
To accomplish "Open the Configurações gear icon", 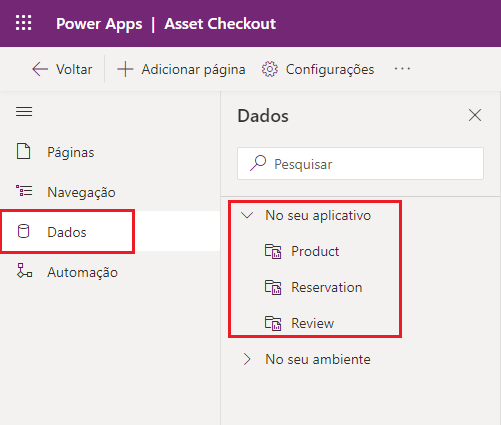I will [269, 69].
